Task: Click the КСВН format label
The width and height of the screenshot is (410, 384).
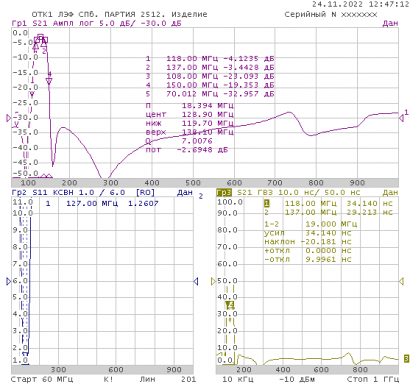Action: (64, 193)
